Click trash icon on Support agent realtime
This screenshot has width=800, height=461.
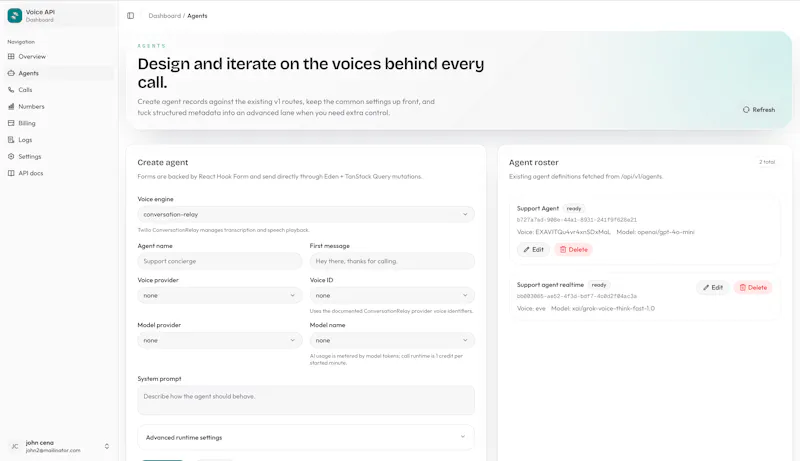[x=743, y=288]
